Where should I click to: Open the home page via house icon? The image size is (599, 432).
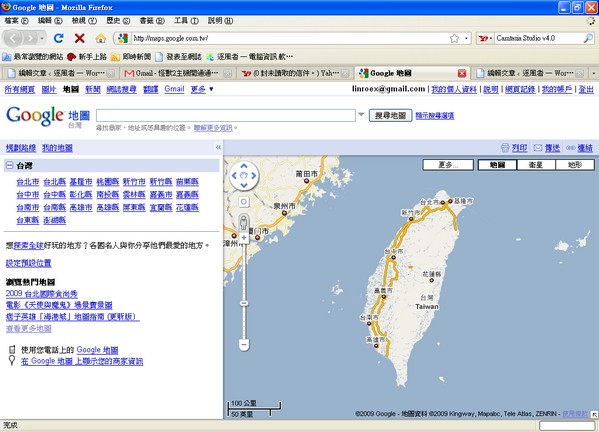click(x=100, y=38)
